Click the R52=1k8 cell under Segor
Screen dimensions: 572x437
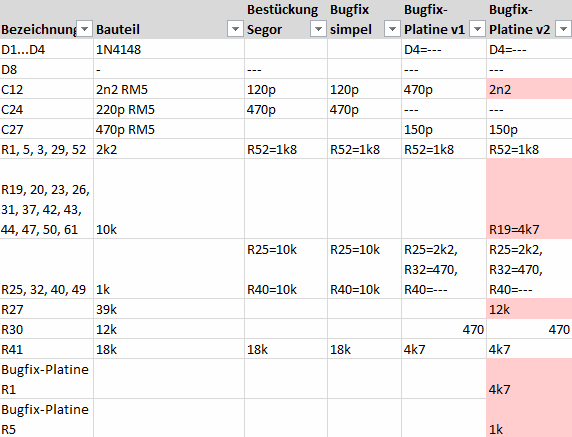pyautogui.click(x=286, y=149)
